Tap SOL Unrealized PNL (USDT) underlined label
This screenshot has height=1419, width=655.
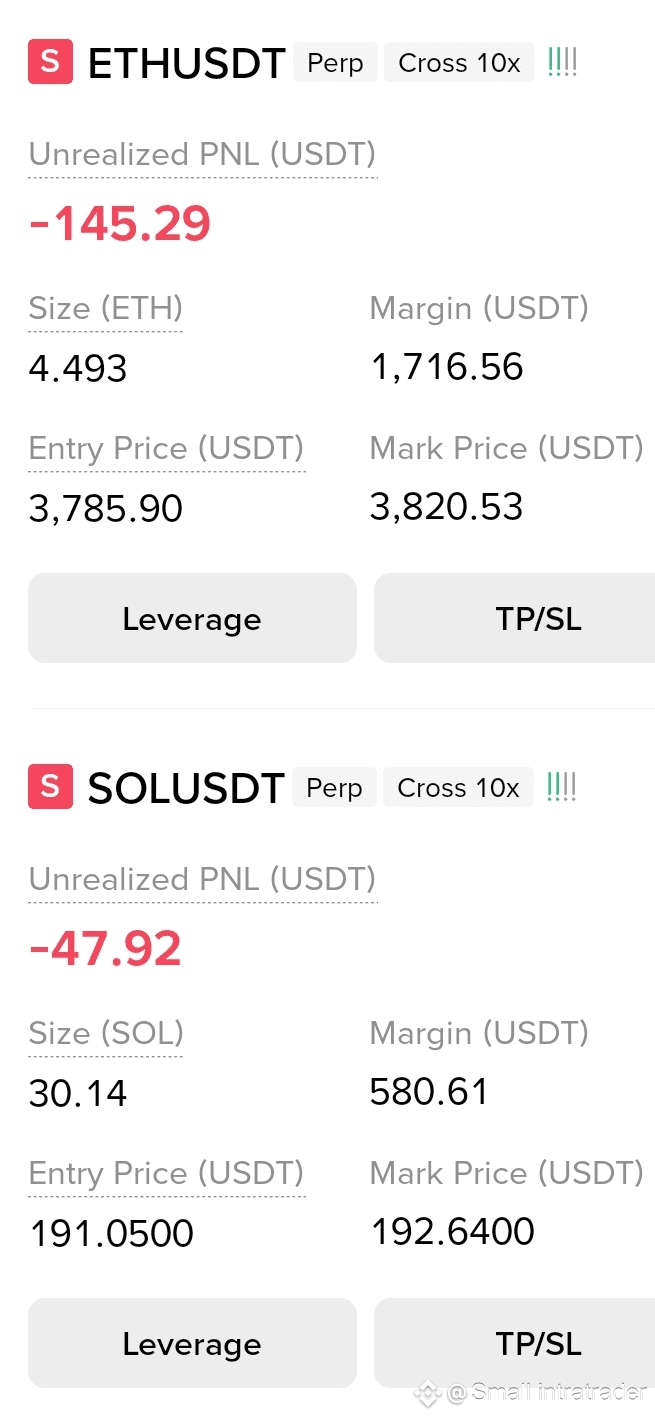pos(202,880)
